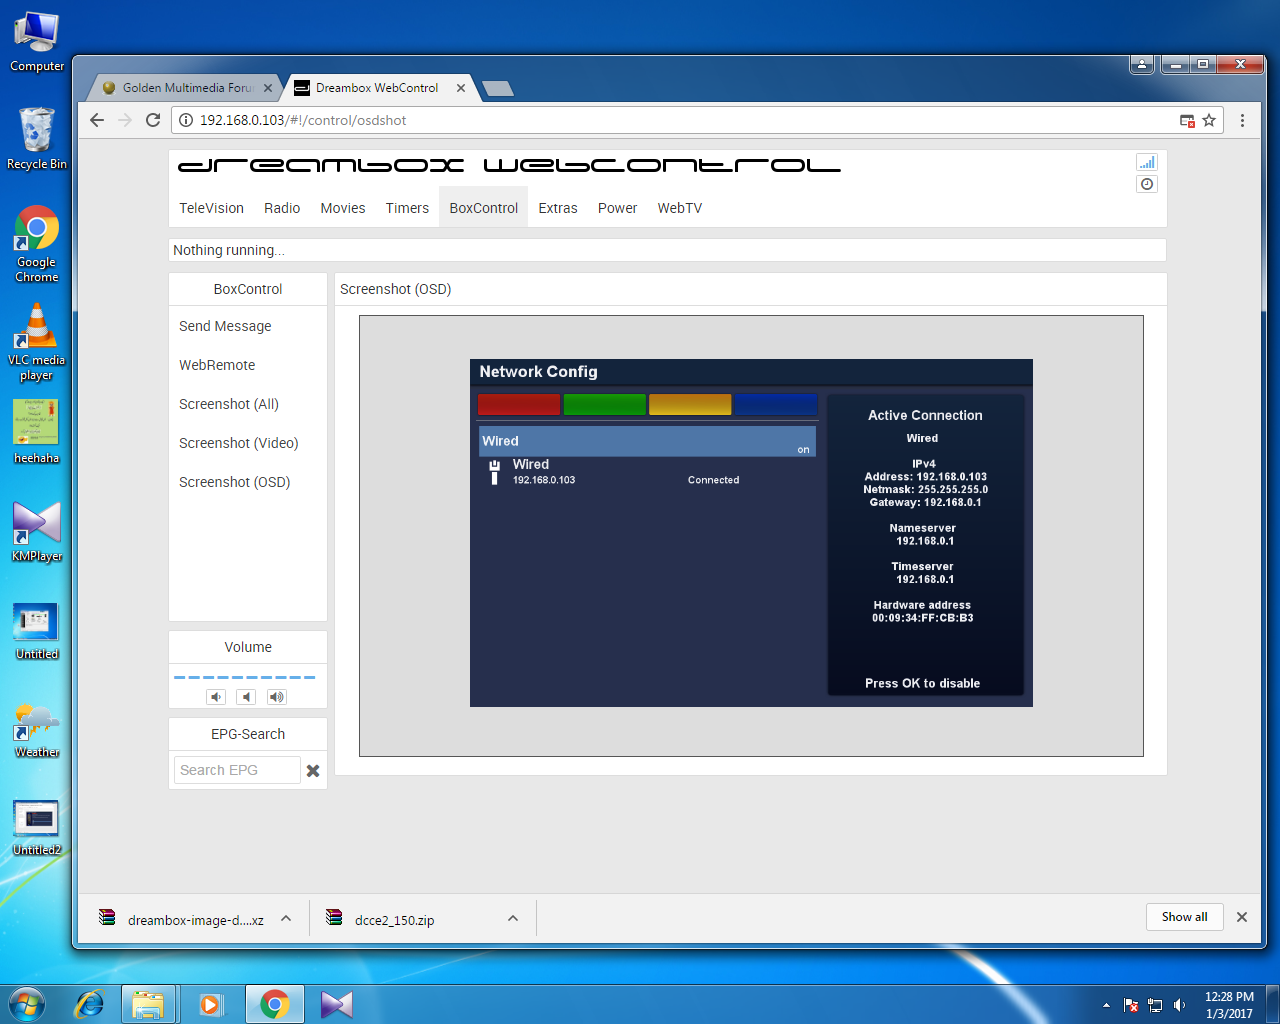This screenshot has width=1280, height=1024.
Task: Open the Timers tab
Action: coord(407,208)
